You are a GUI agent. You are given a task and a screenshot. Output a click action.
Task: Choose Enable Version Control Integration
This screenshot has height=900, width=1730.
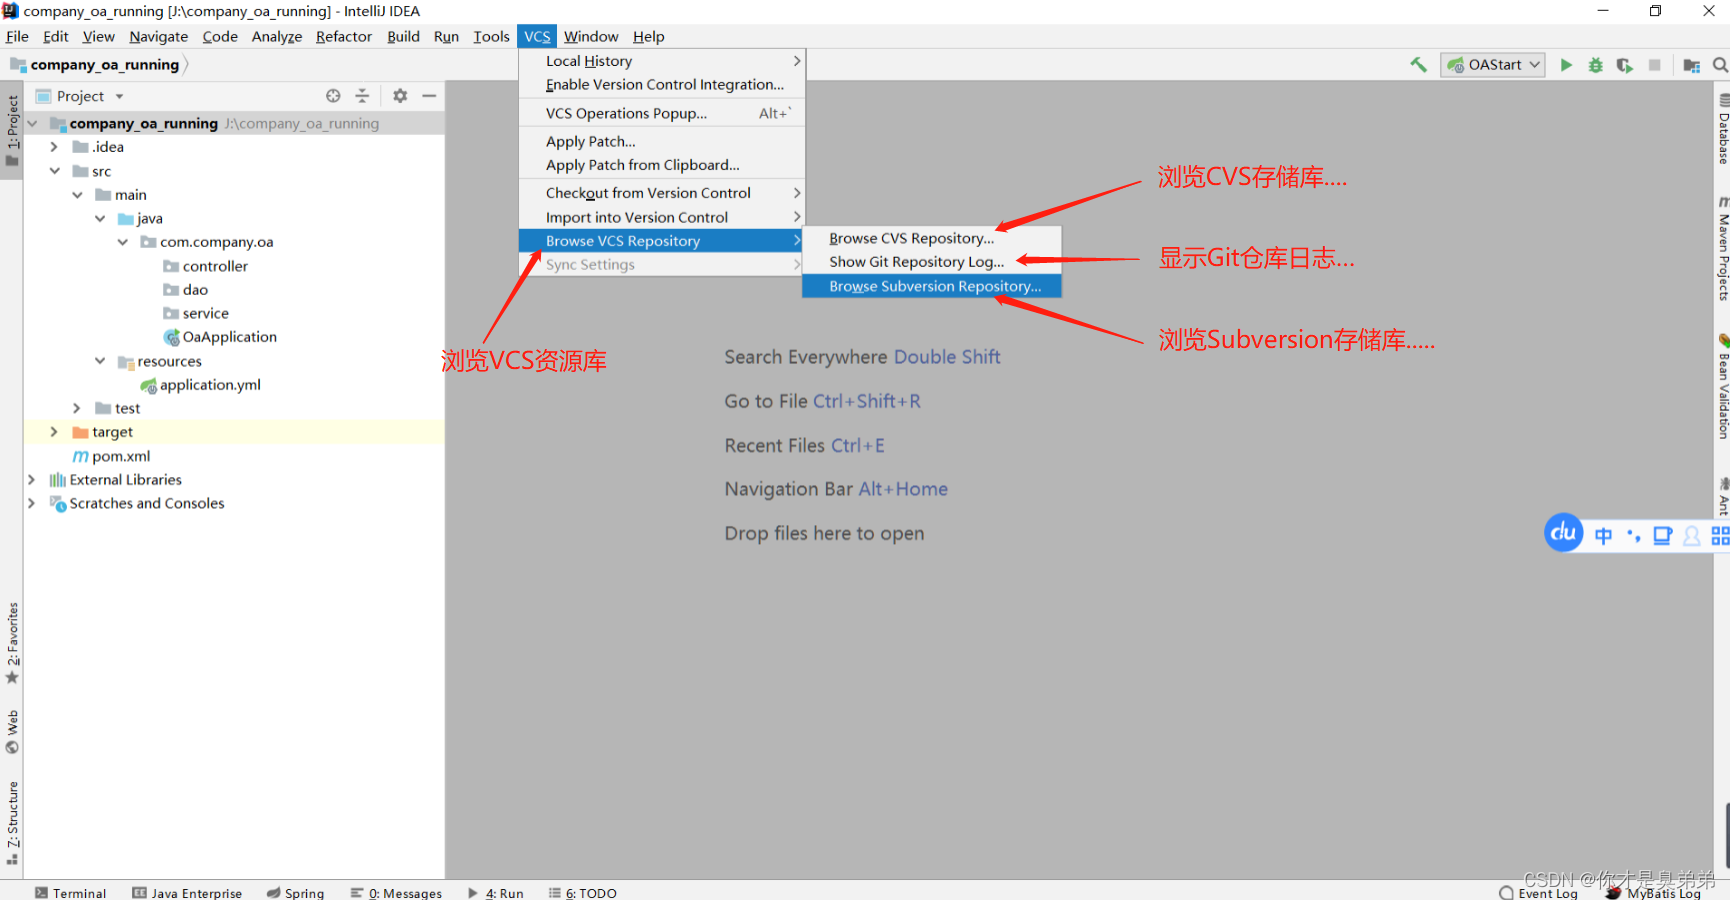pyautogui.click(x=662, y=85)
